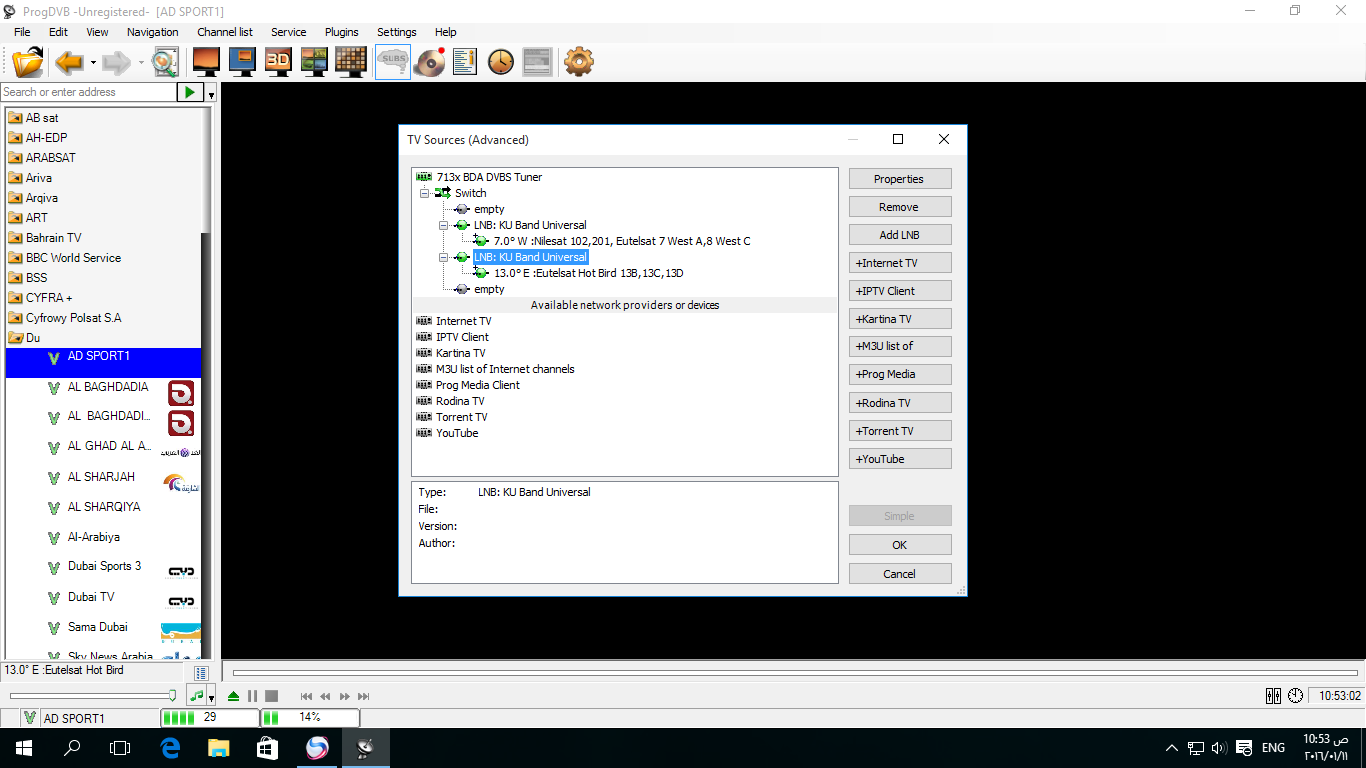Collapse the LNB node above Nilesat entry
1366x768 pixels.
pyautogui.click(x=444, y=225)
